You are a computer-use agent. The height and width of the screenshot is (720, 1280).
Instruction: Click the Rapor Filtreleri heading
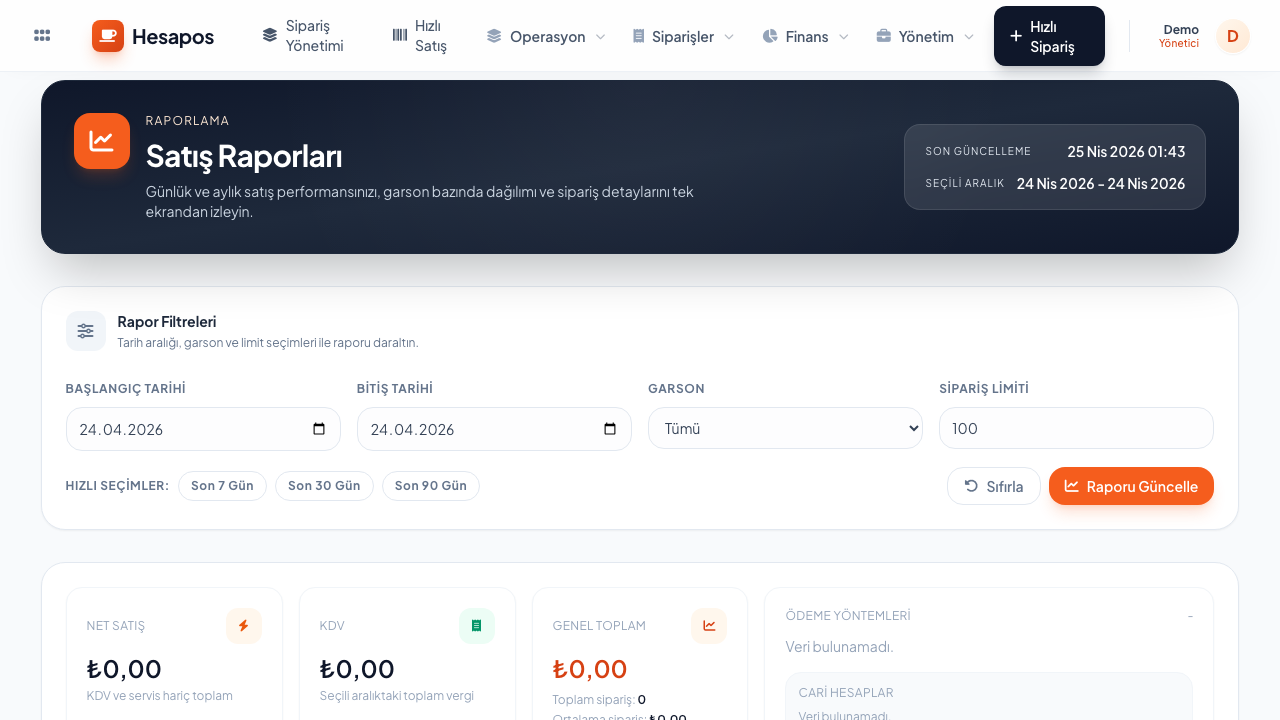coord(167,322)
